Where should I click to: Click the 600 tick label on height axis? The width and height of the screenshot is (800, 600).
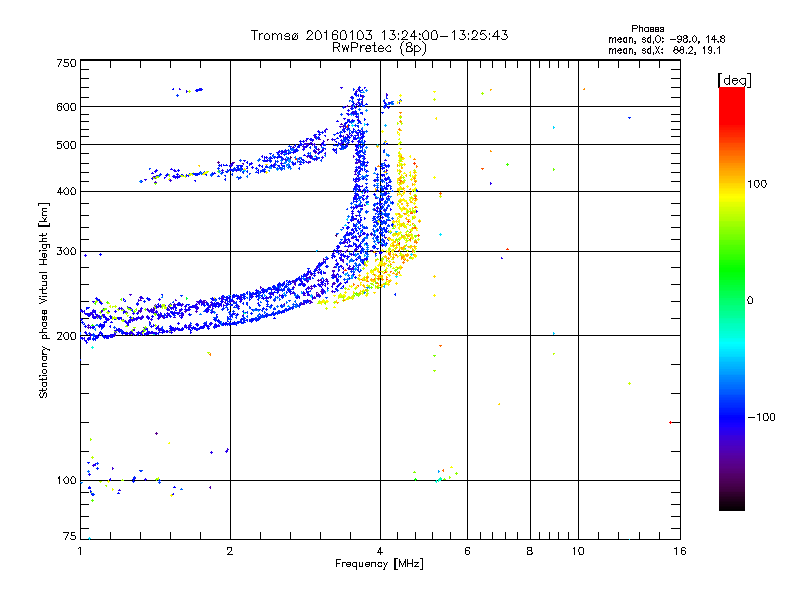point(66,107)
